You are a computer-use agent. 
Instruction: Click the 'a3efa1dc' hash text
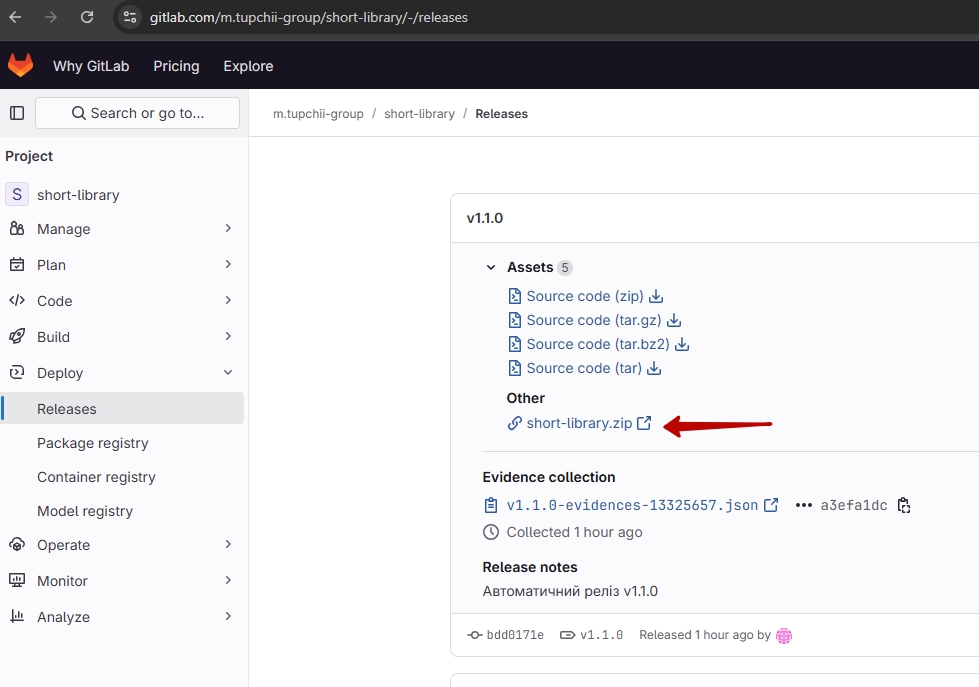click(x=854, y=505)
